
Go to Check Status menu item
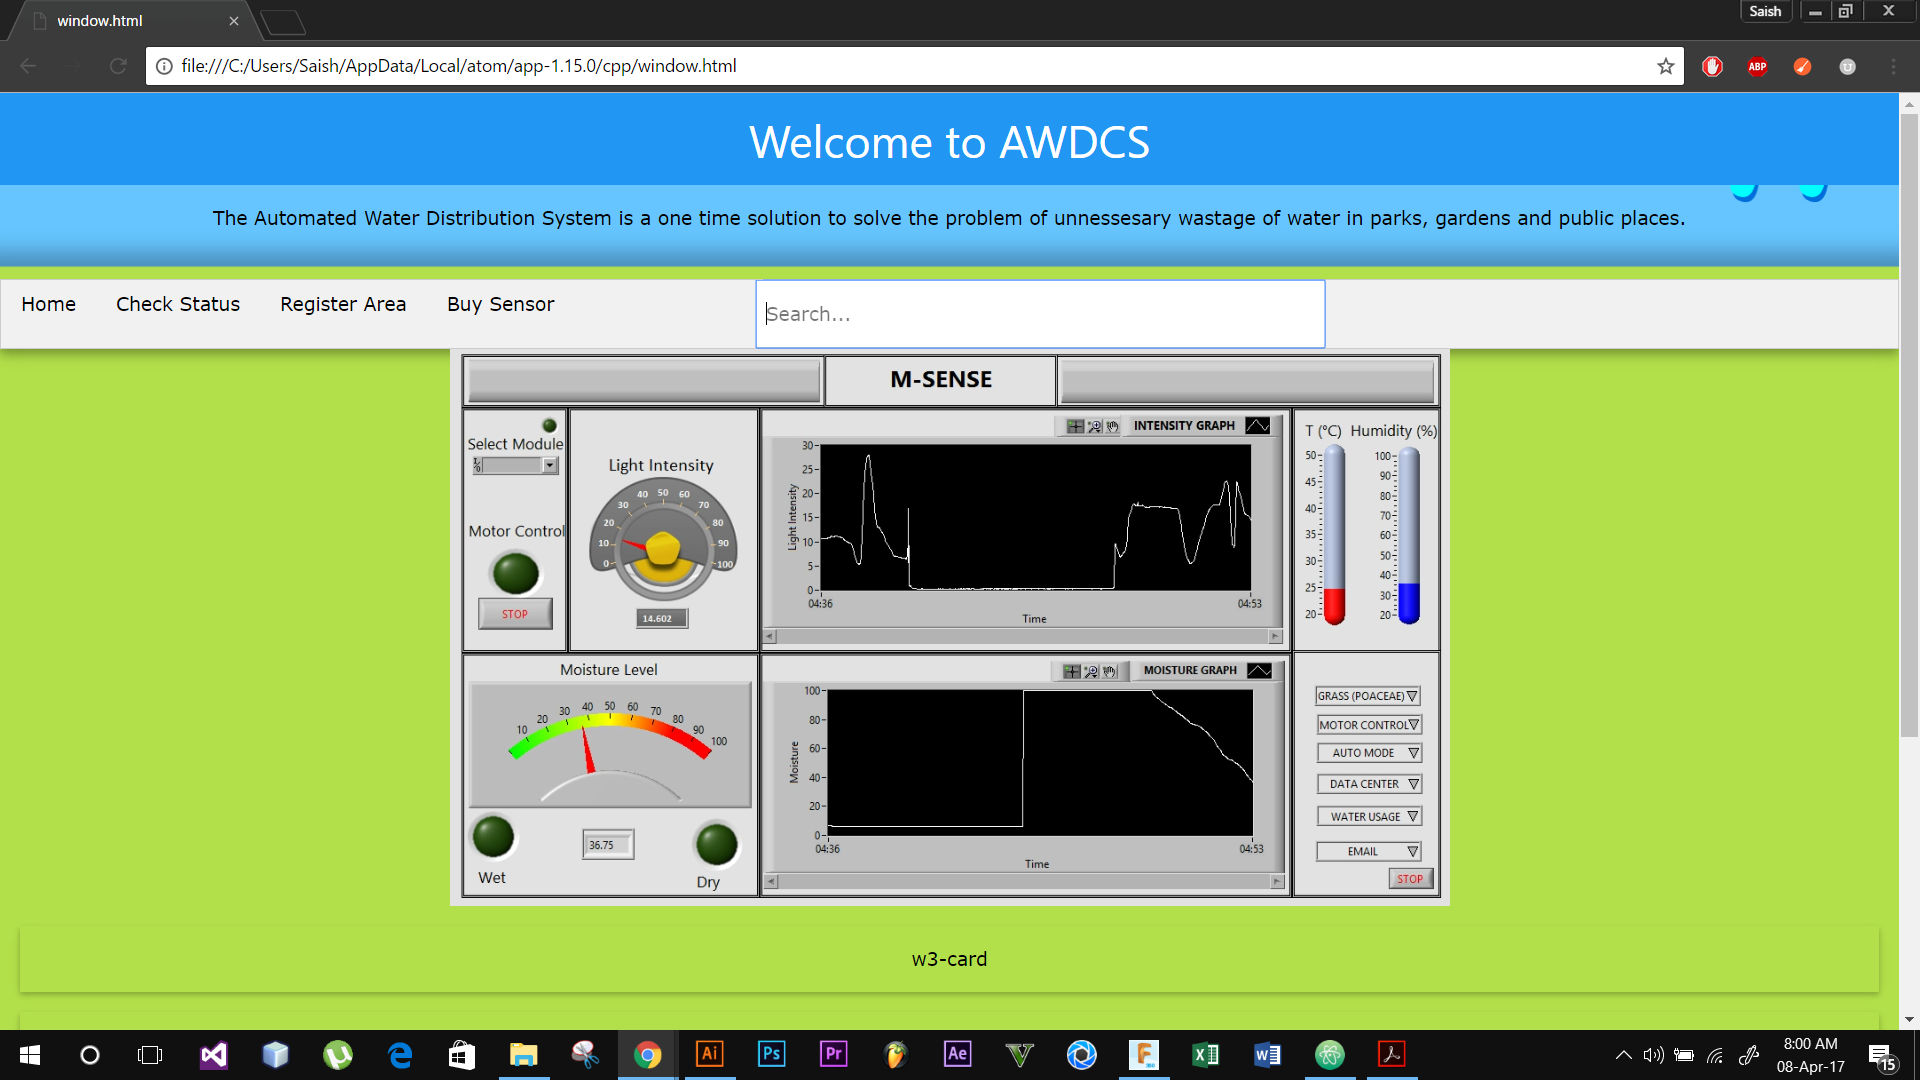pyautogui.click(x=178, y=304)
